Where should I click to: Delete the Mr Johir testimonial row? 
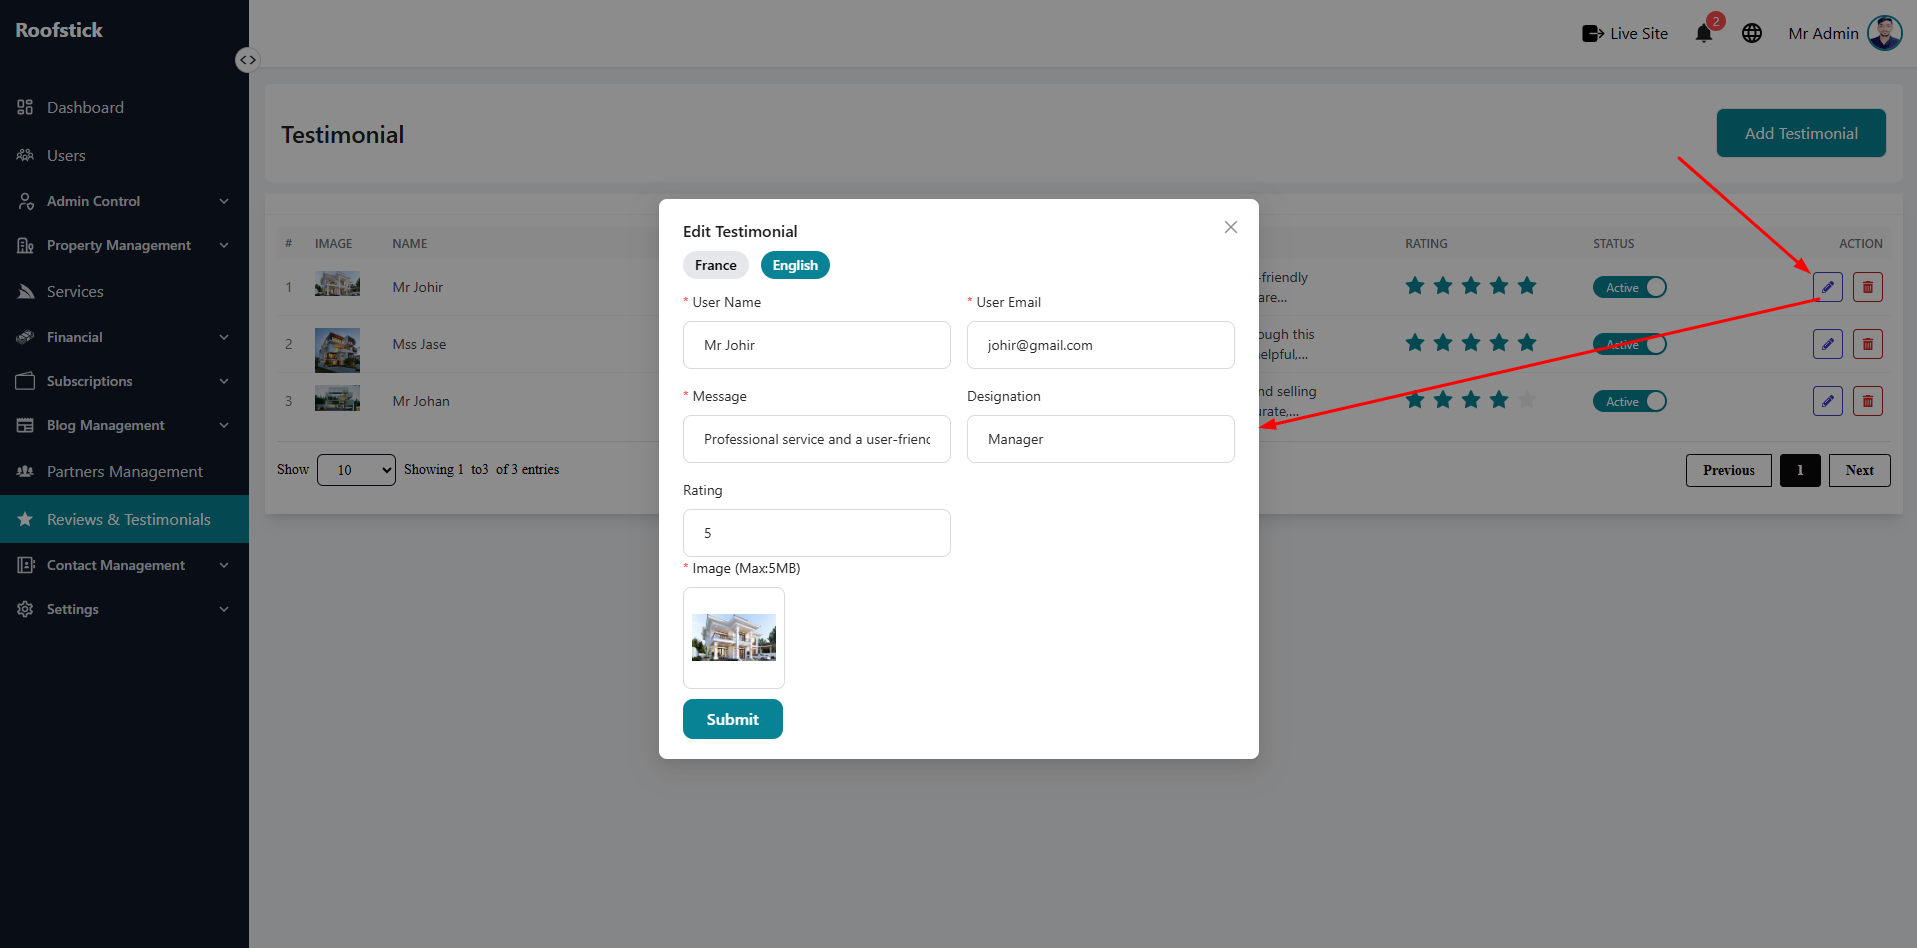[x=1868, y=287]
